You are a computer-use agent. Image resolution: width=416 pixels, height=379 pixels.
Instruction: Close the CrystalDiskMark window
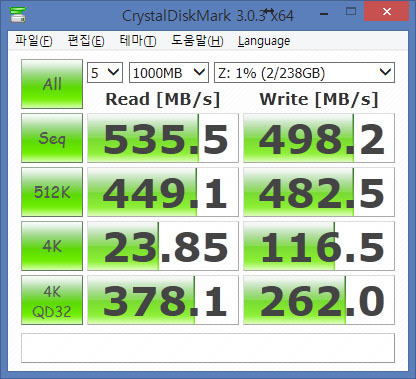point(387,11)
